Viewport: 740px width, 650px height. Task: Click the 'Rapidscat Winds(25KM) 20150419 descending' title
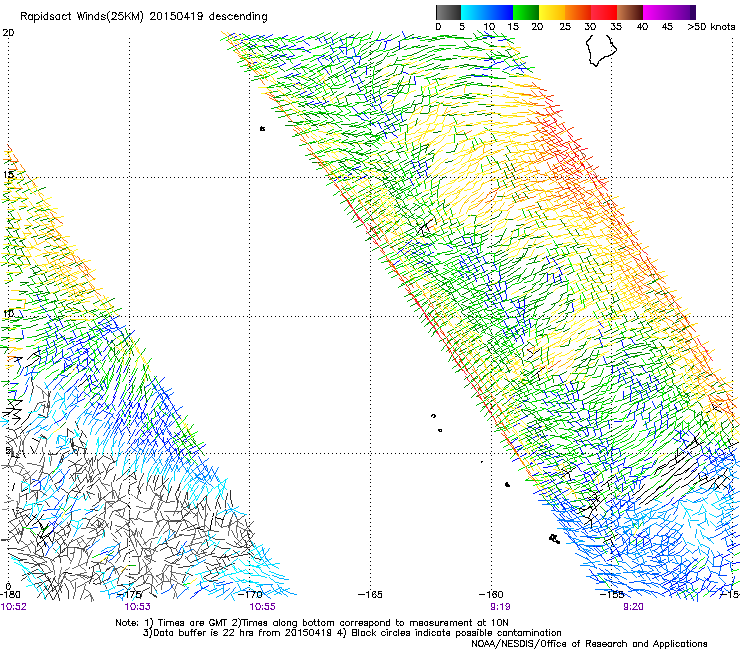(x=143, y=17)
